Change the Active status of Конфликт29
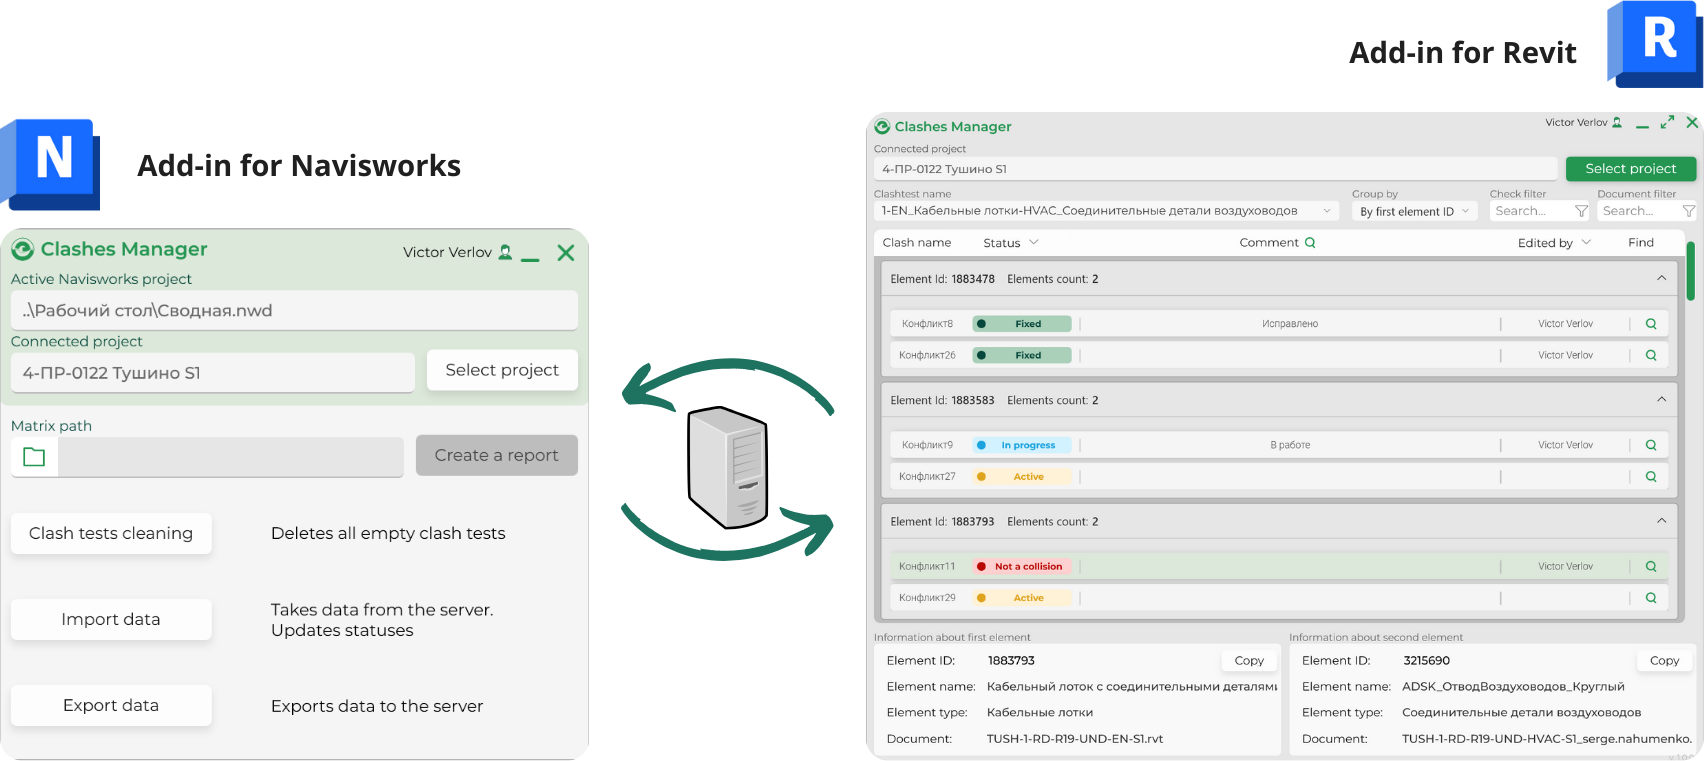Screen dimensions: 1704x761 point(1021,598)
